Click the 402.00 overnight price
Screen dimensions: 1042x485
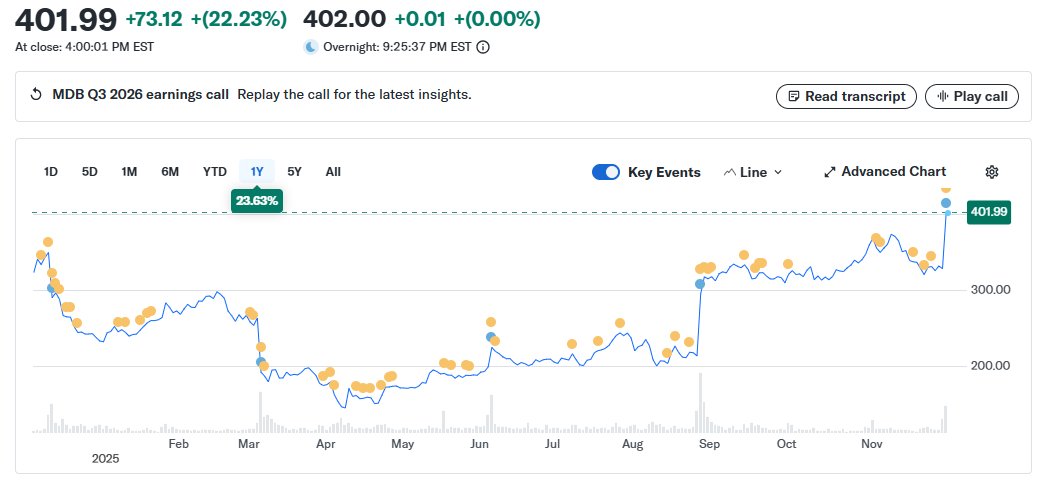click(344, 19)
